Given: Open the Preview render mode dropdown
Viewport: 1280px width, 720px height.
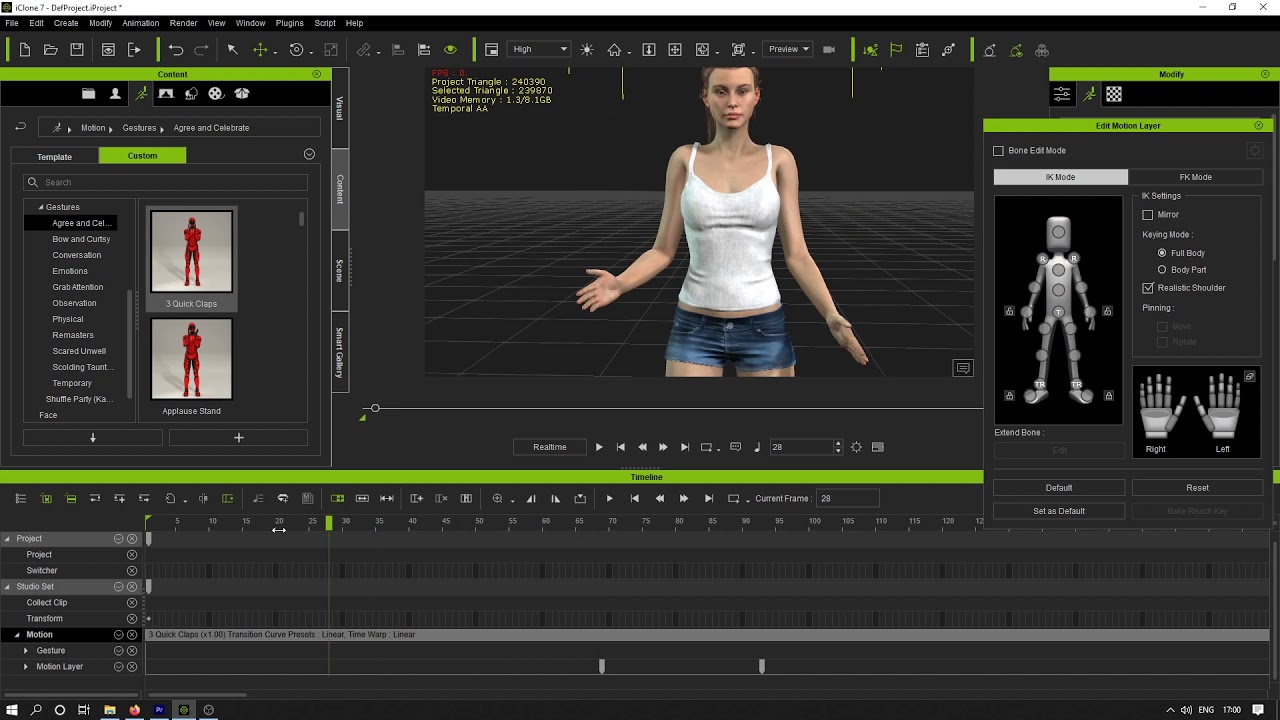Looking at the screenshot, I should [789, 50].
